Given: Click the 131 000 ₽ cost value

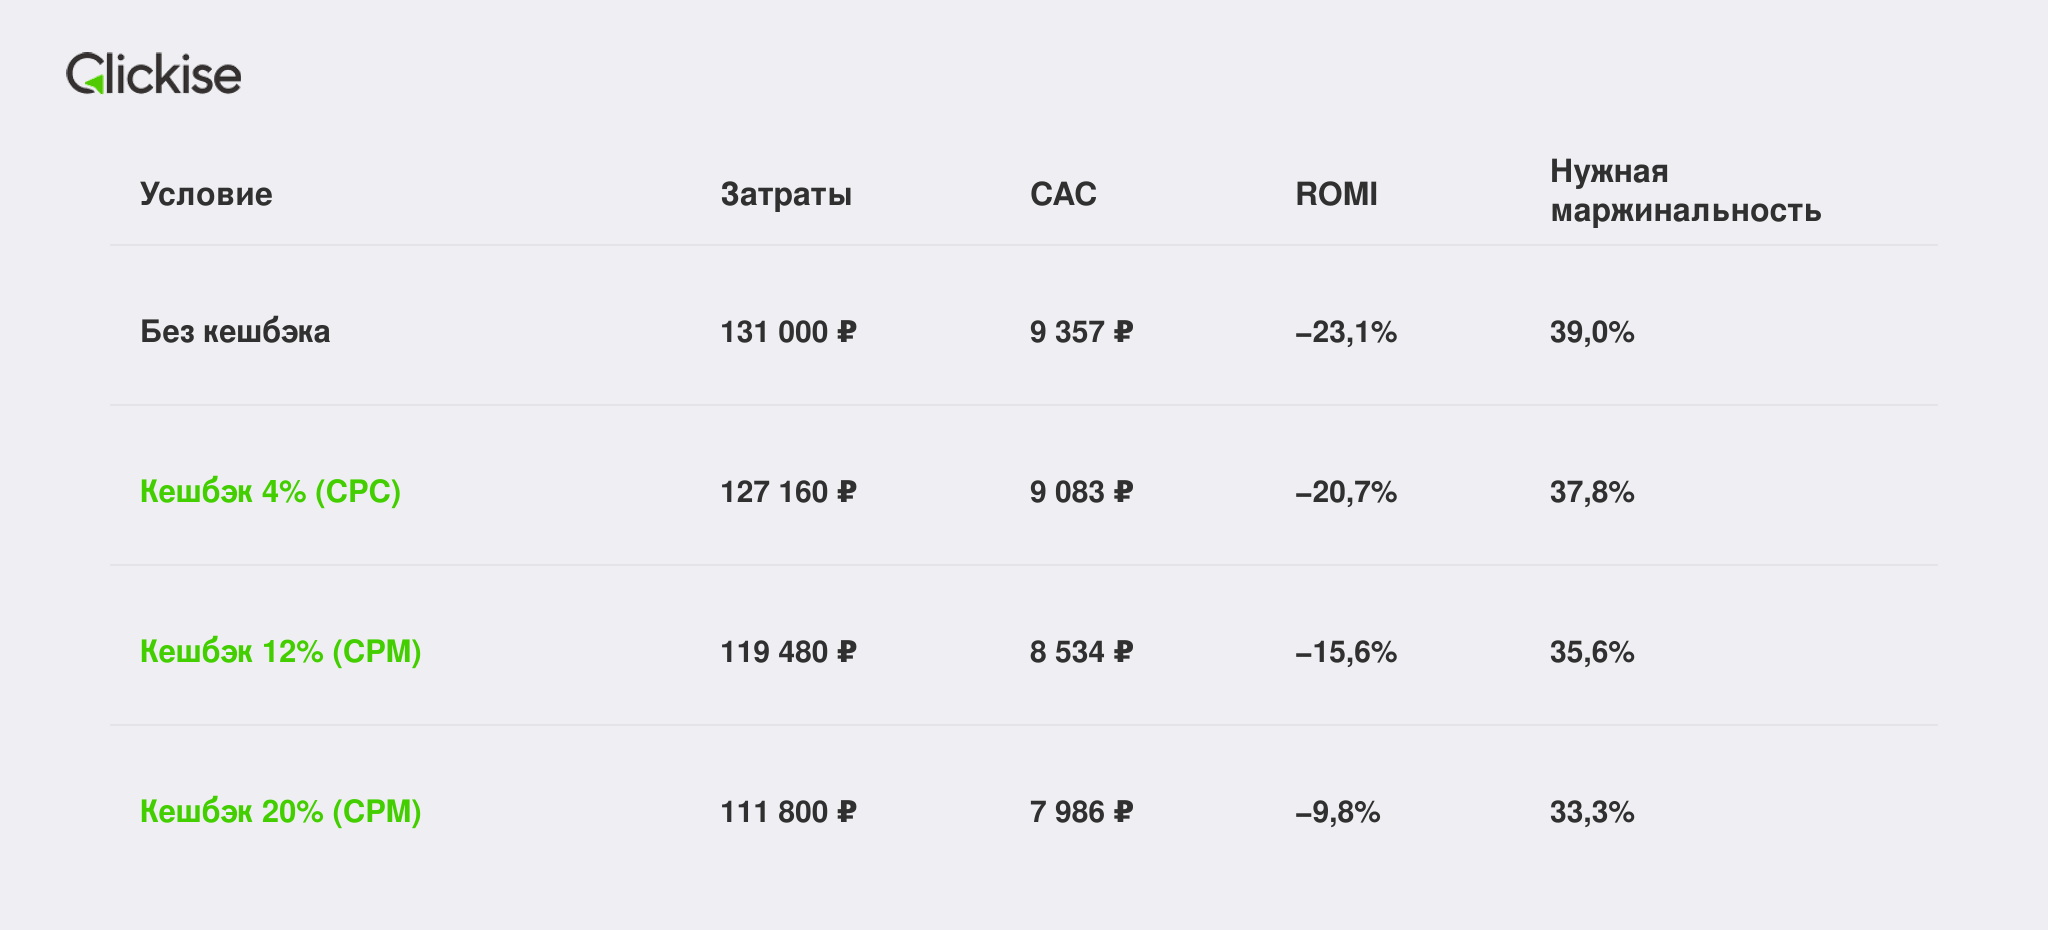Looking at the screenshot, I should tap(788, 332).
